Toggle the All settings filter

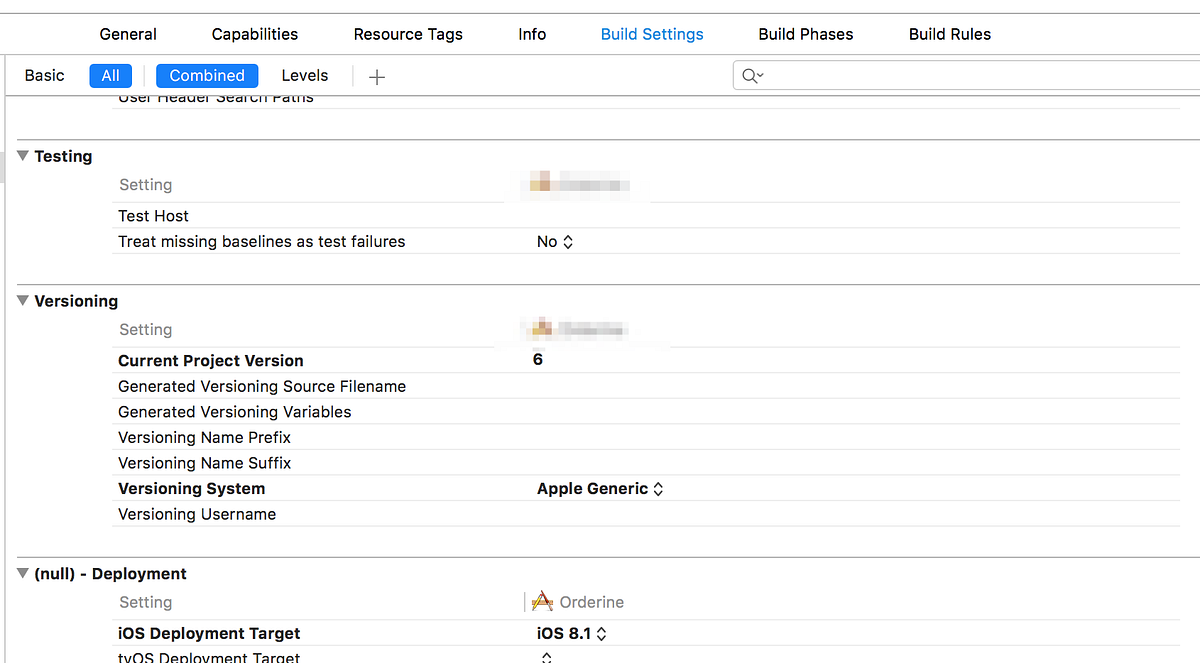coord(110,75)
